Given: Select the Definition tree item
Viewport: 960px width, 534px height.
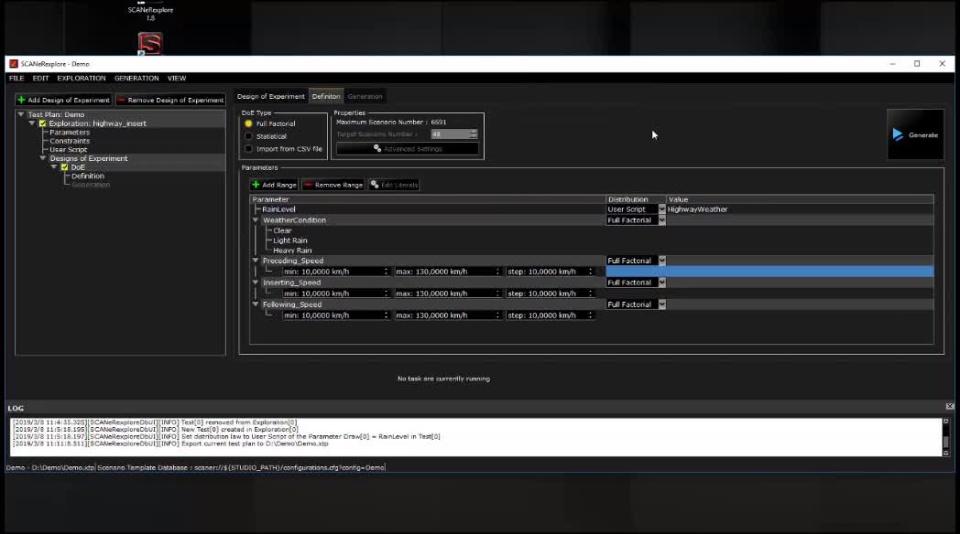Looking at the screenshot, I should tap(88, 176).
